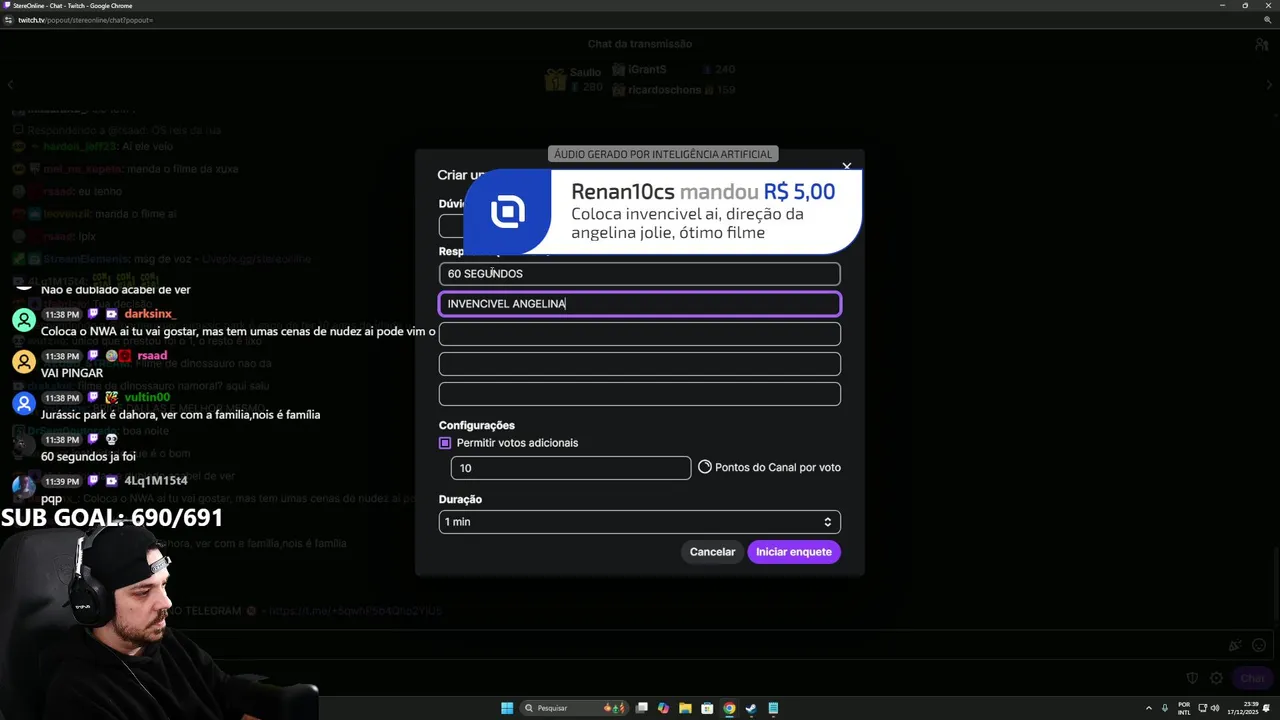1280x720 pixels.
Task: Click the 'VAI PINGAR' chat message
Action: (72, 373)
